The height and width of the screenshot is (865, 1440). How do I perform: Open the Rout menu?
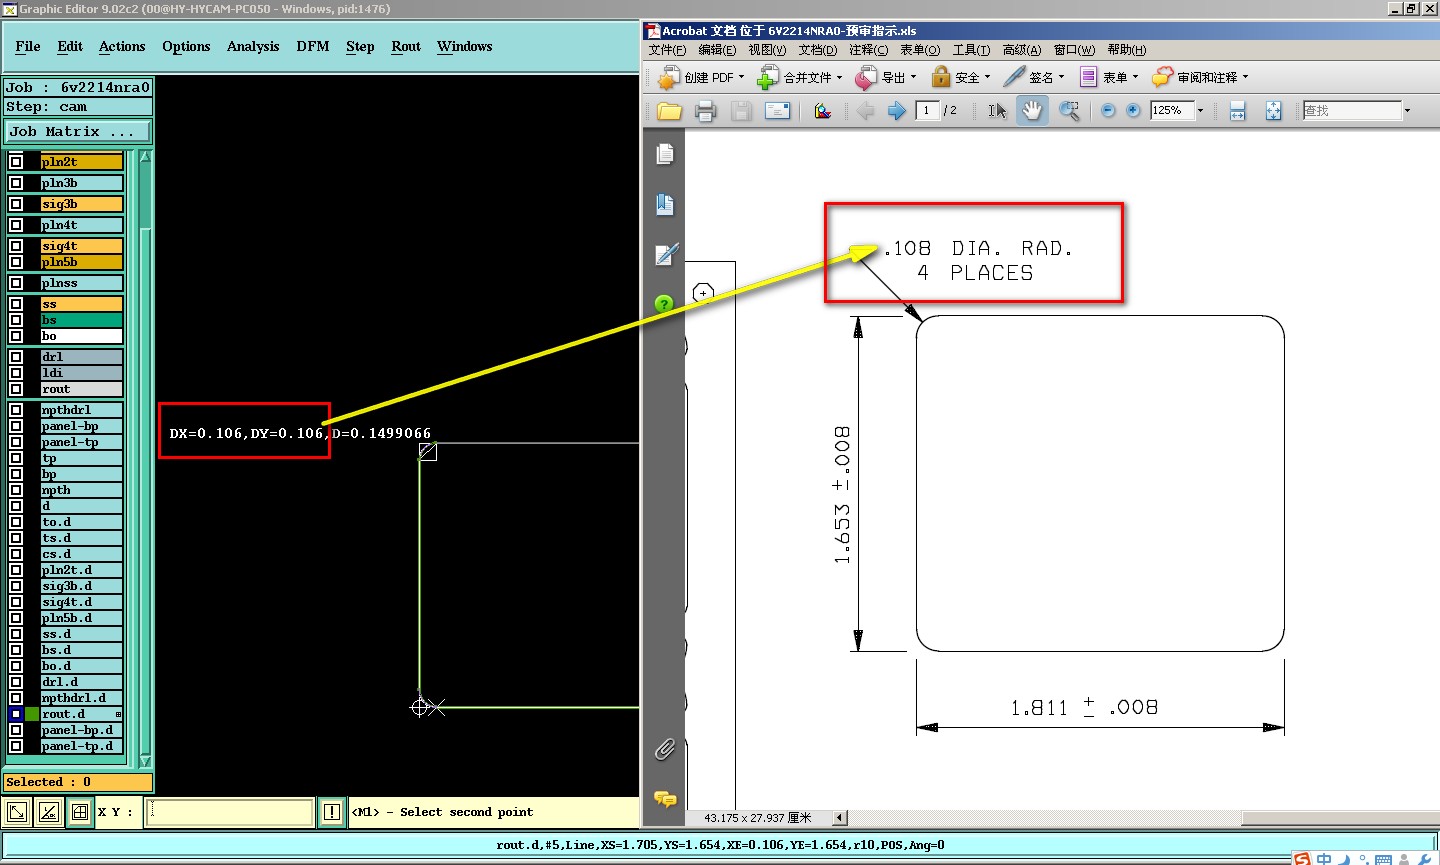[406, 46]
